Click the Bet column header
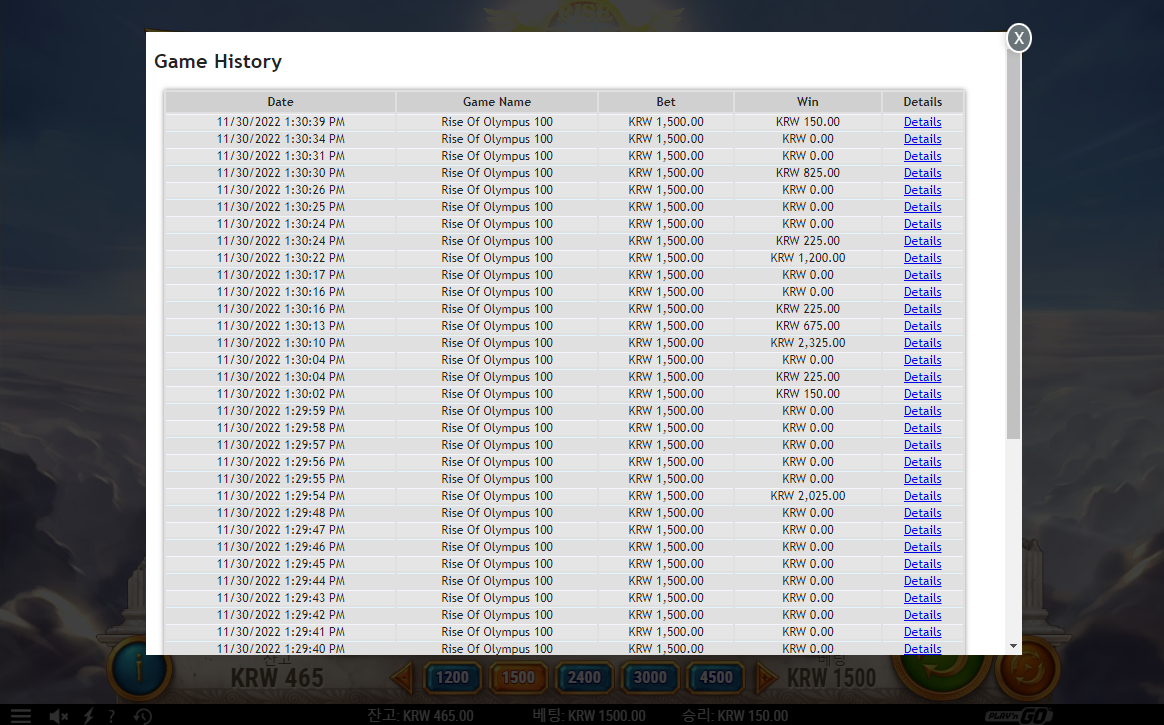This screenshot has width=1164, height=725. pos(666,102)
